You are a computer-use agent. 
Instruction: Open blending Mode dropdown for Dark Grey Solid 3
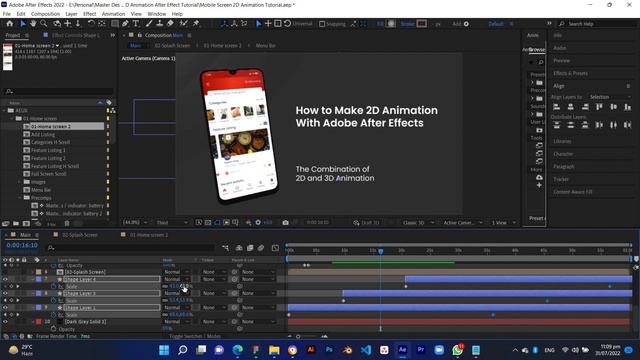click(x=176, y=322)
